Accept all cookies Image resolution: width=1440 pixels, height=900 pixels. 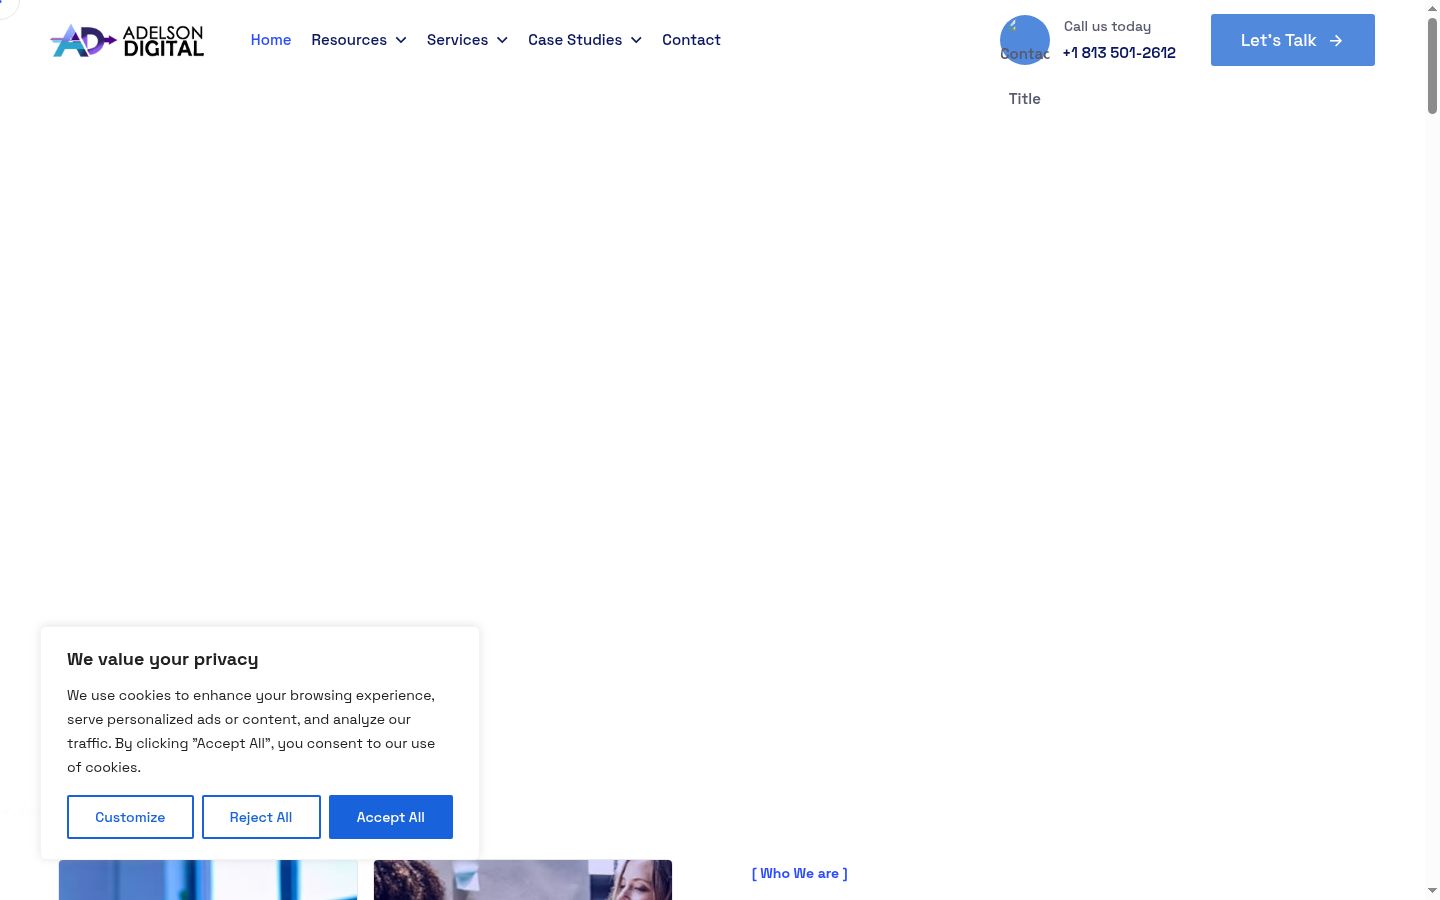pos(391,817)
